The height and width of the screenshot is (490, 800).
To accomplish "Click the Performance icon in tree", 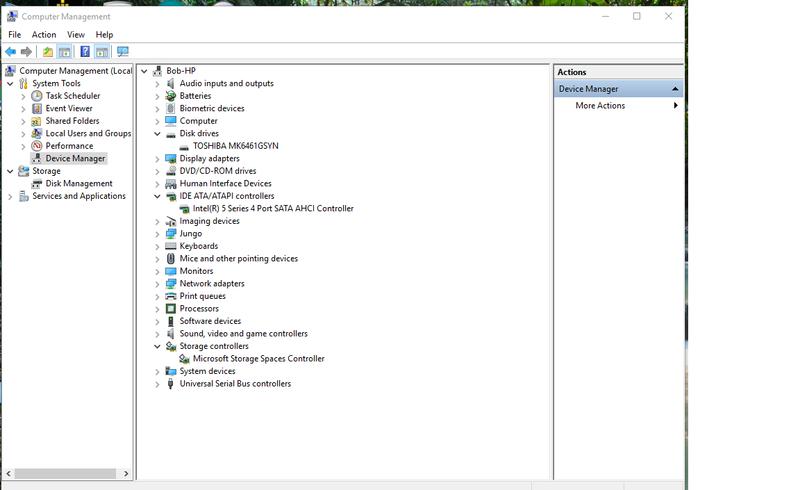I will point(37,146).
